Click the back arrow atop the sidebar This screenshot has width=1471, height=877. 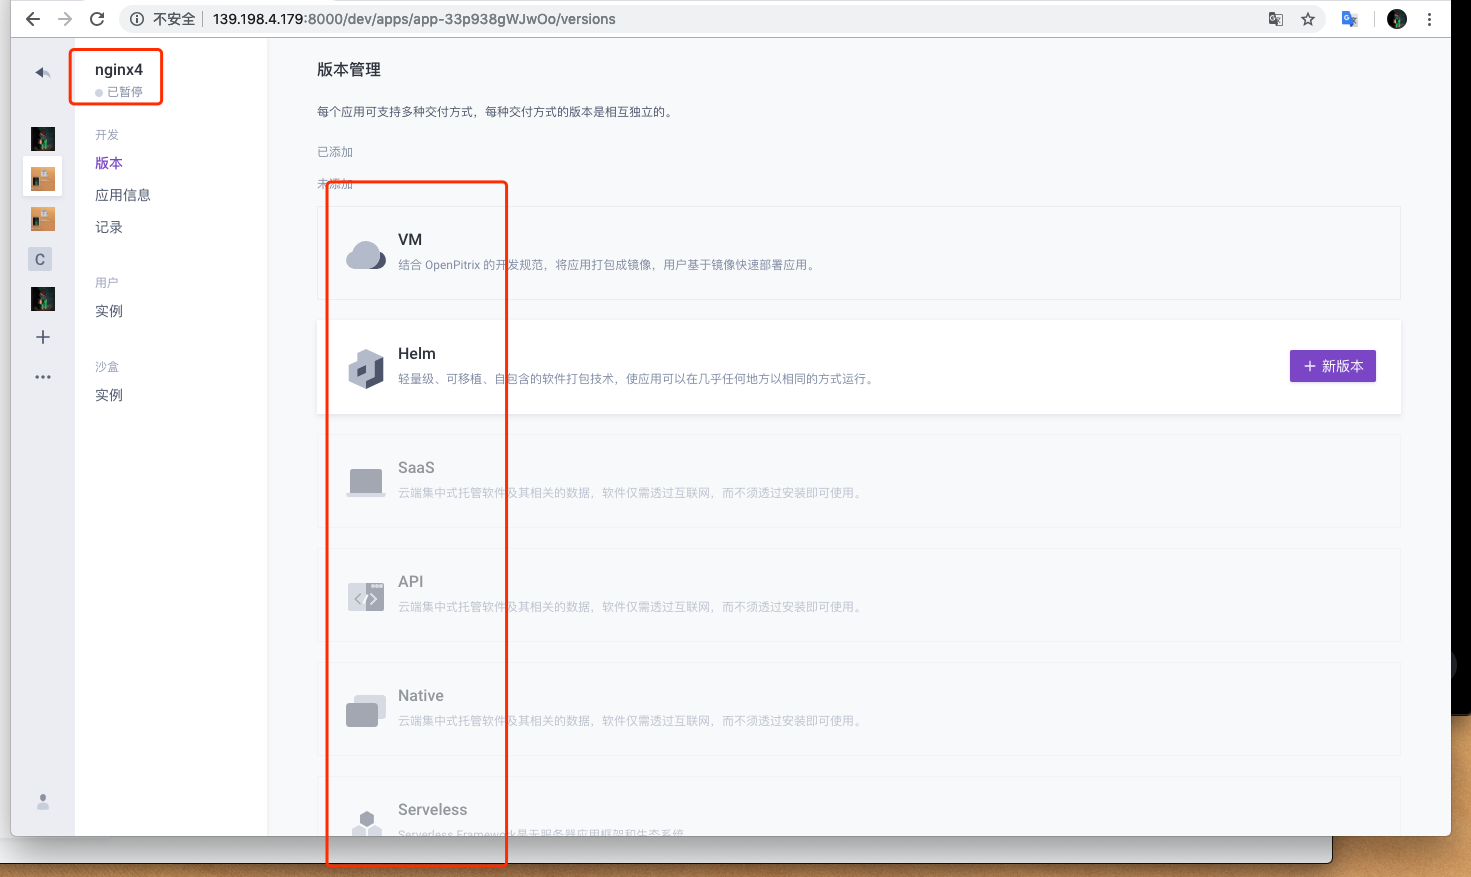pyautogui.click(x=42, y=72)
